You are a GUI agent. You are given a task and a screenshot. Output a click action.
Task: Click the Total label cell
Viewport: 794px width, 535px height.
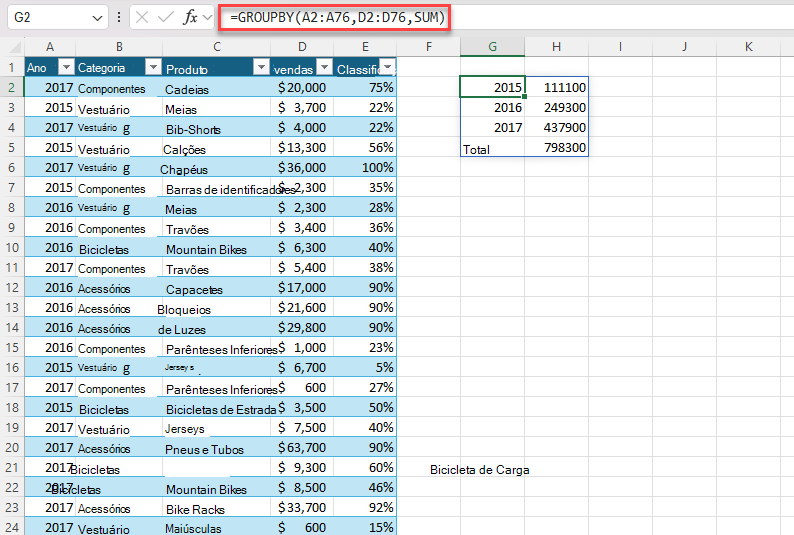click(x=492, y=147)
